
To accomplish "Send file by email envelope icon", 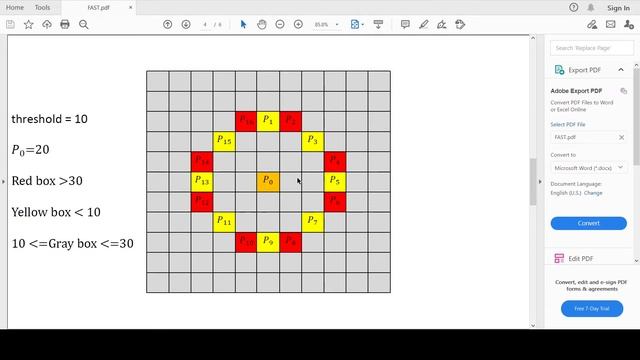I will pyautogui.click(x=611, y=24).
